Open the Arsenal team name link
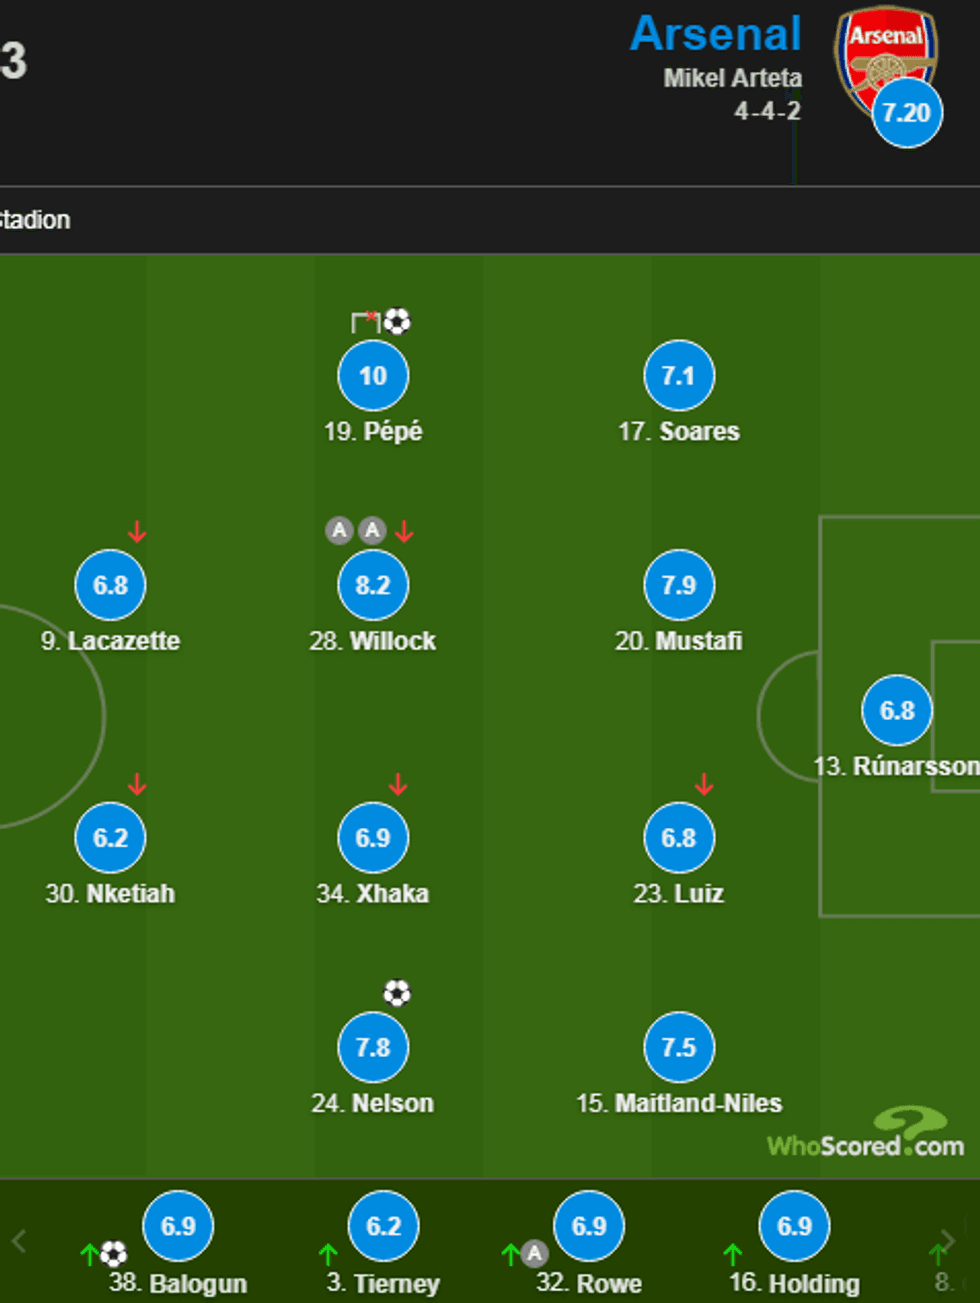Image resolution: width=980 pixels, height=1303 pixels. pyautogui.click(x=716, y=34)
